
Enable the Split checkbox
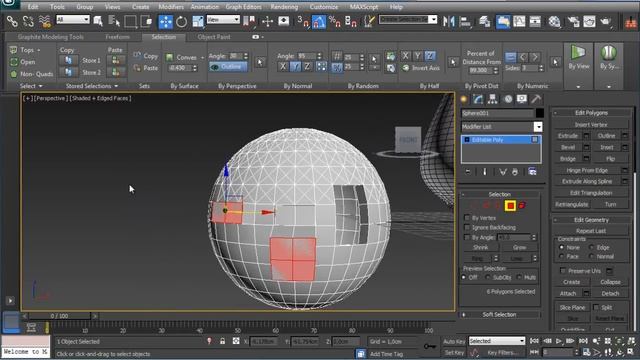[x=596, y=307]
